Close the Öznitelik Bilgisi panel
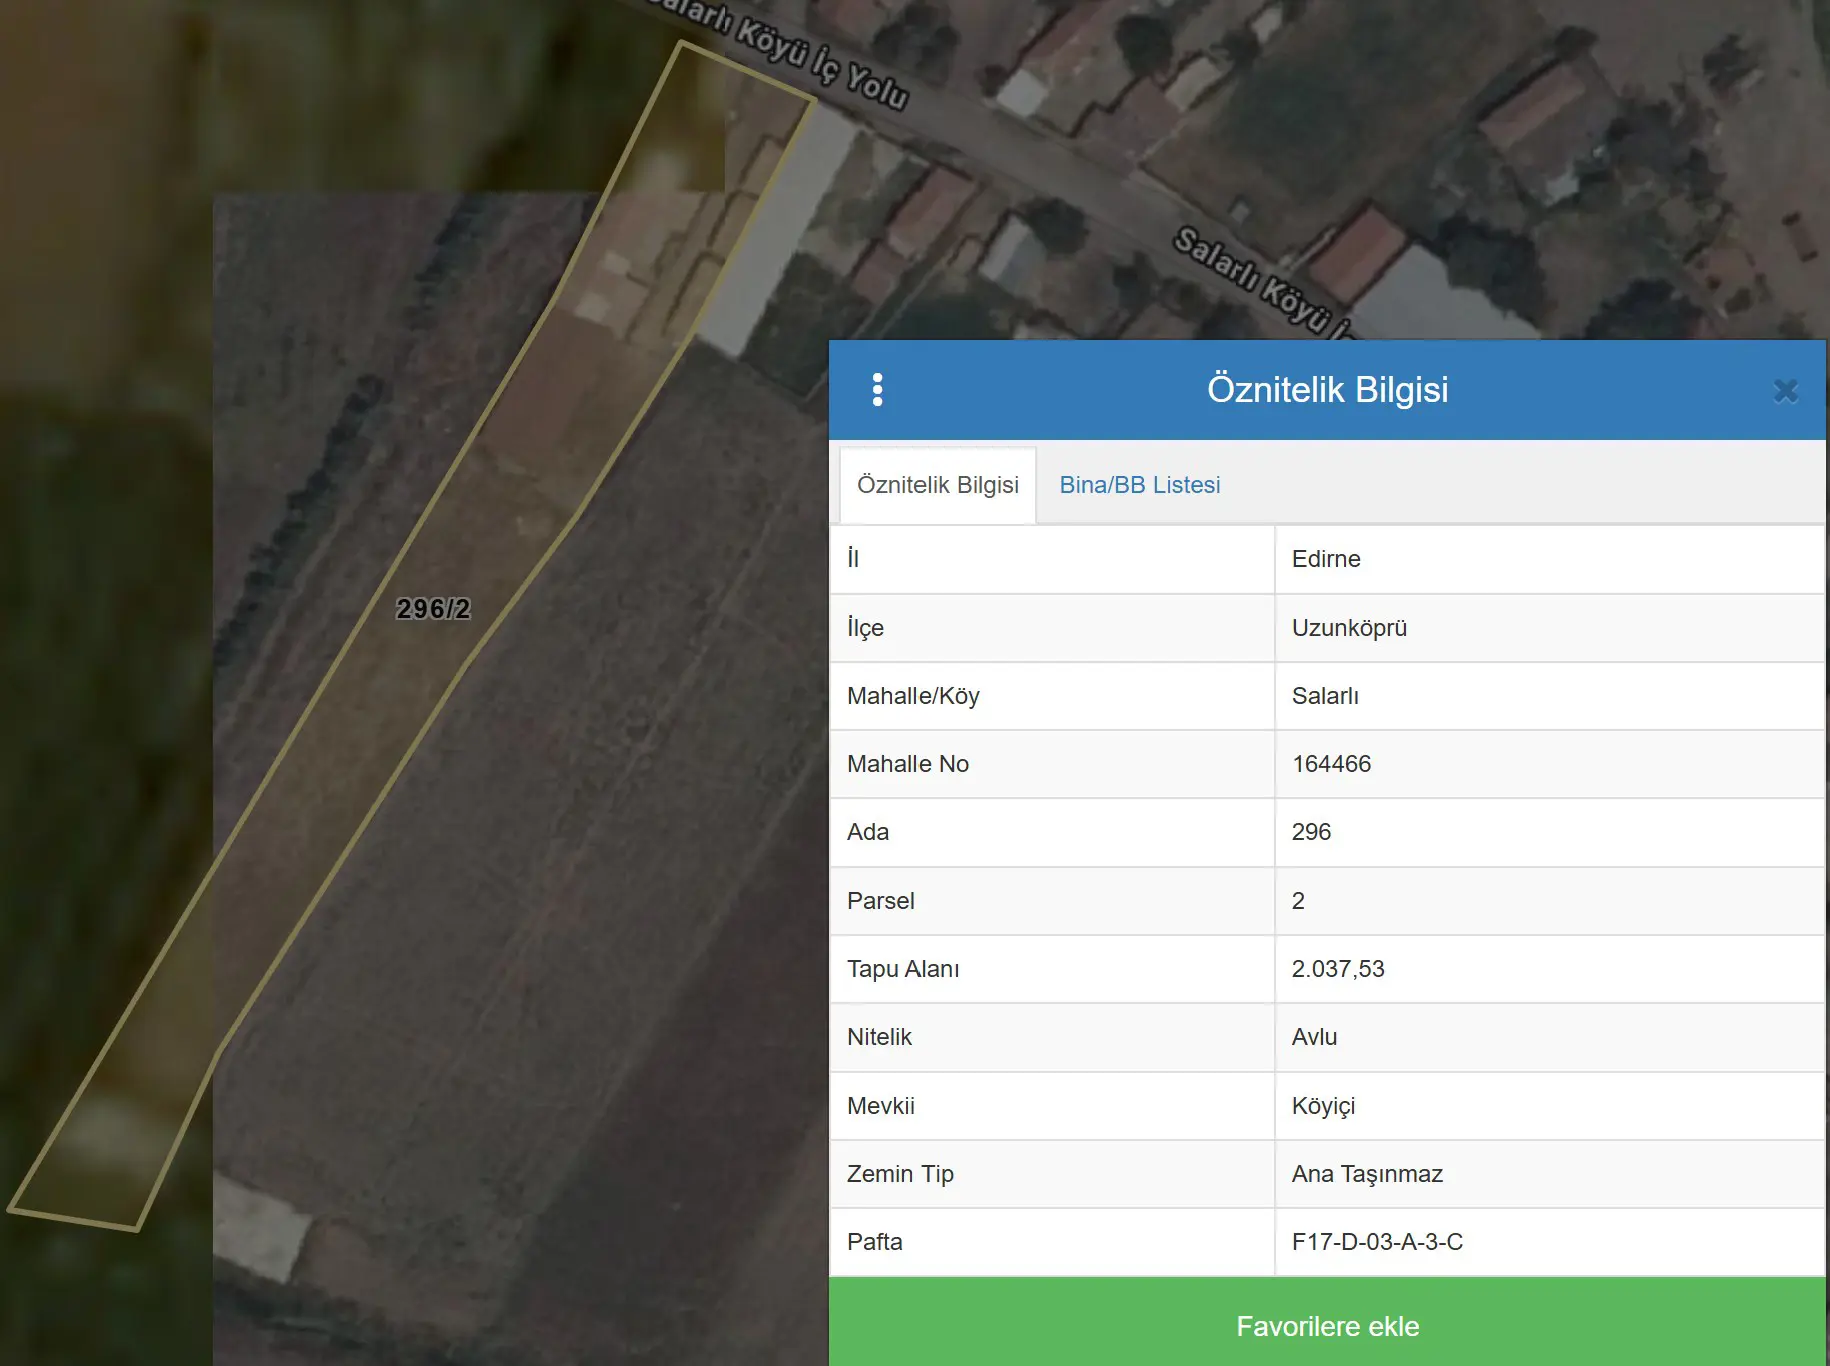The height and width of the screenshot is (1366, 1830). (1785, 391)
